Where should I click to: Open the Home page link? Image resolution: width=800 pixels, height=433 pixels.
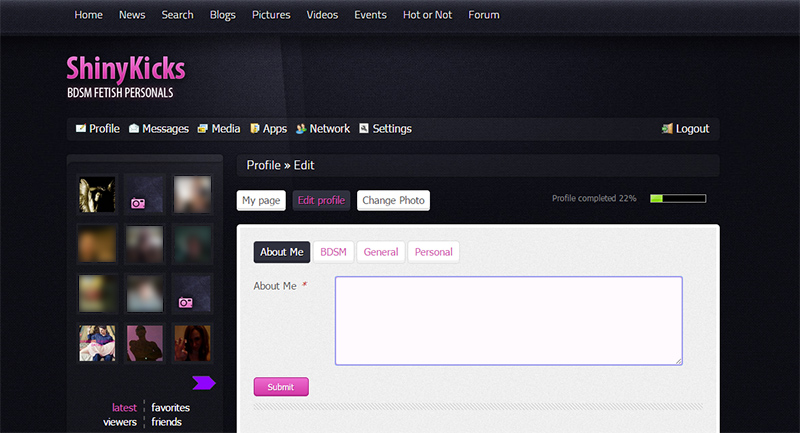coord(88,15)
